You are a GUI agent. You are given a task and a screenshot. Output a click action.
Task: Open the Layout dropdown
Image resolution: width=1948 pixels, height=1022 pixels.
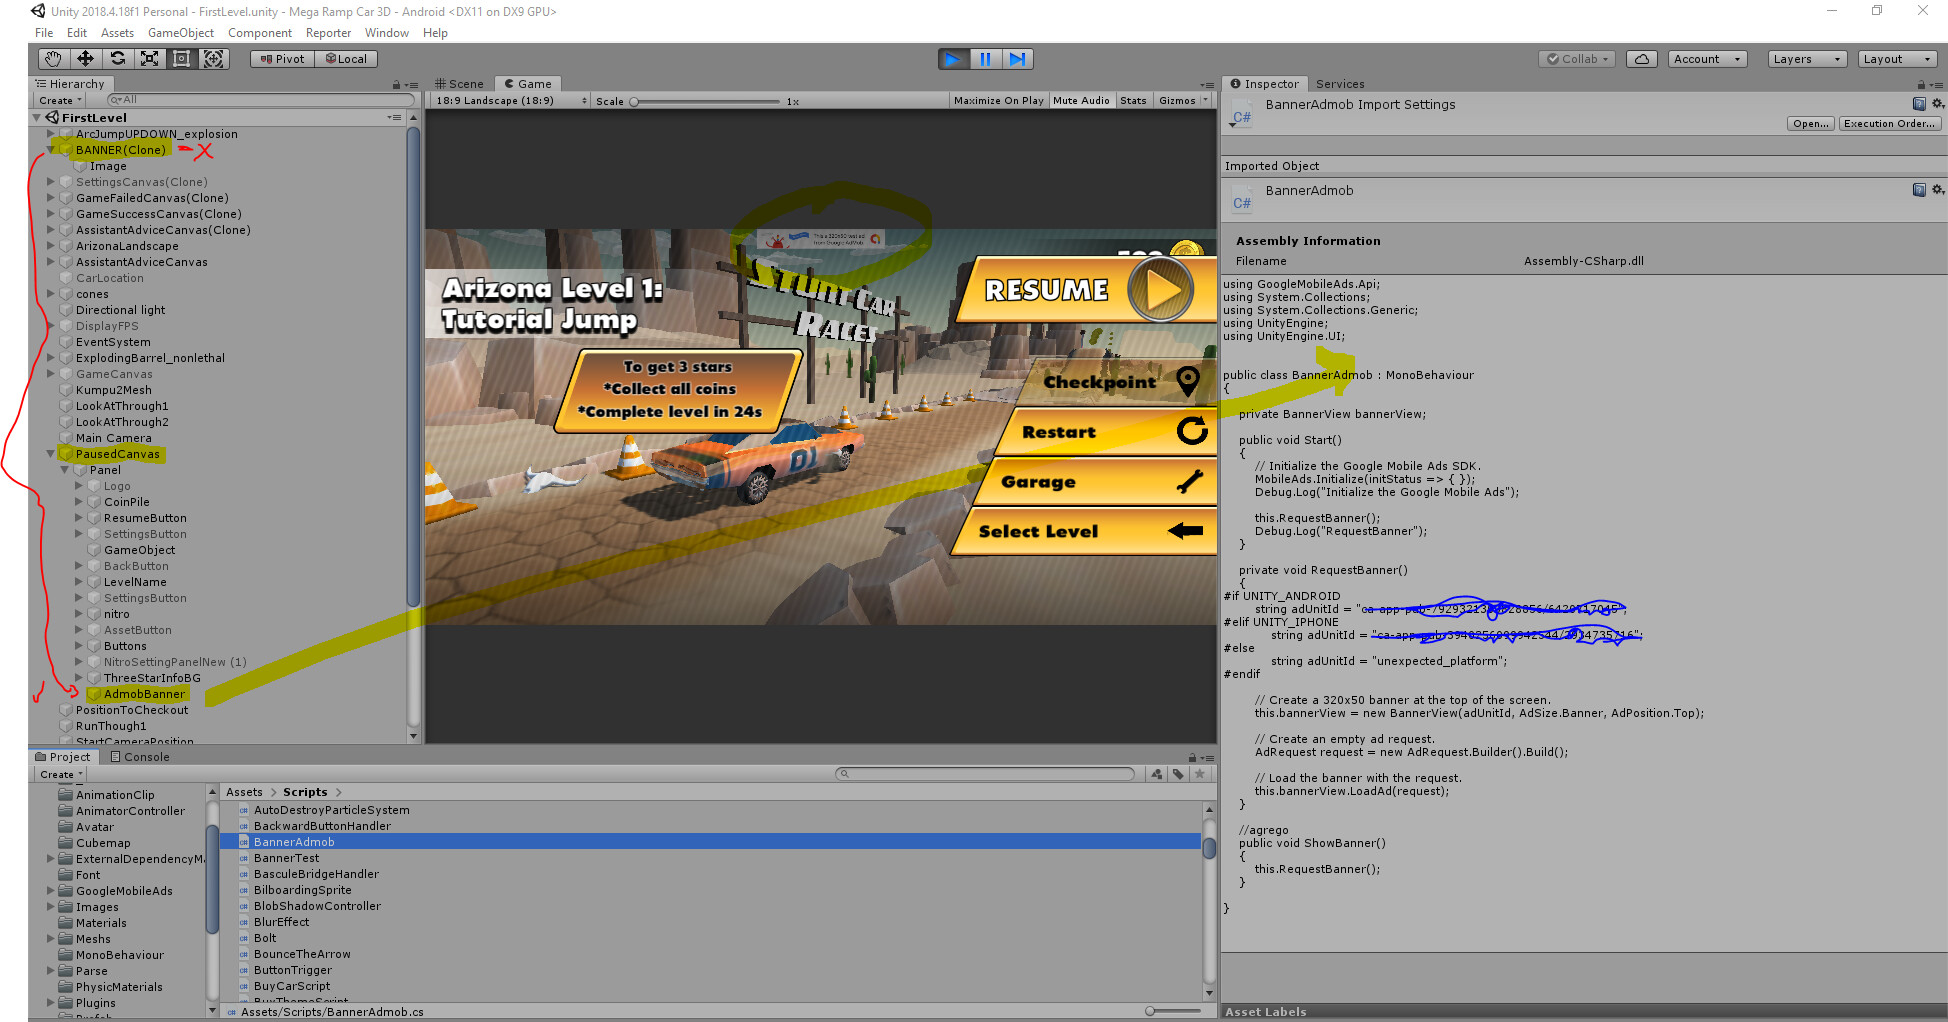tap(1897, 59)
